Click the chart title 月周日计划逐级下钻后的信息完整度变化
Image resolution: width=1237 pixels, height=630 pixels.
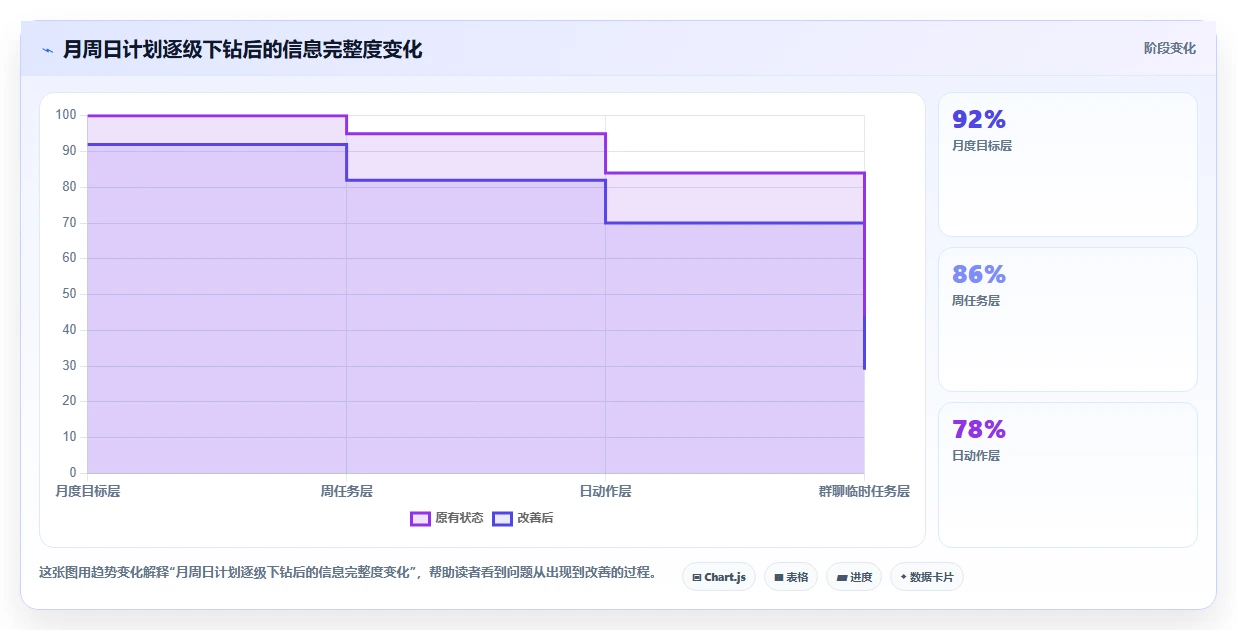pyautogui.click(x=243, y=49)
